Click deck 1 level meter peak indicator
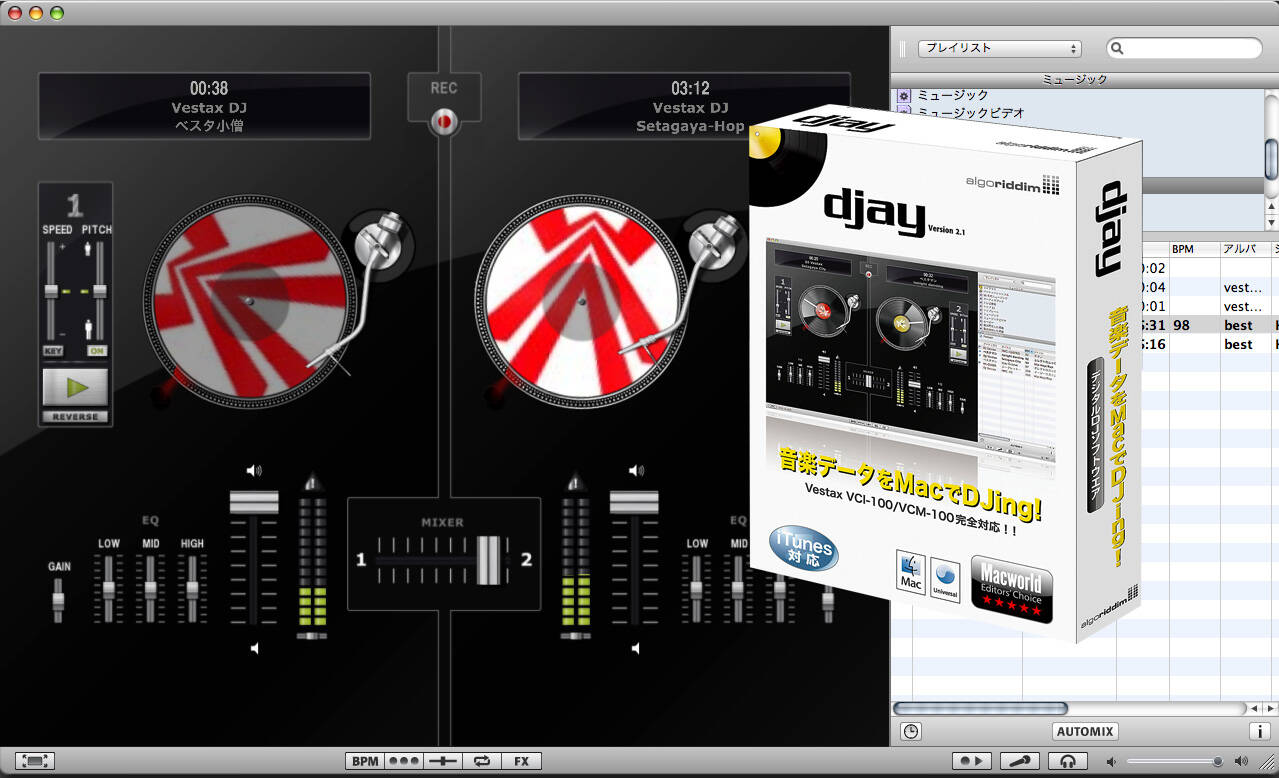Viewport: 1279px width, 778px height. (313, 480)
